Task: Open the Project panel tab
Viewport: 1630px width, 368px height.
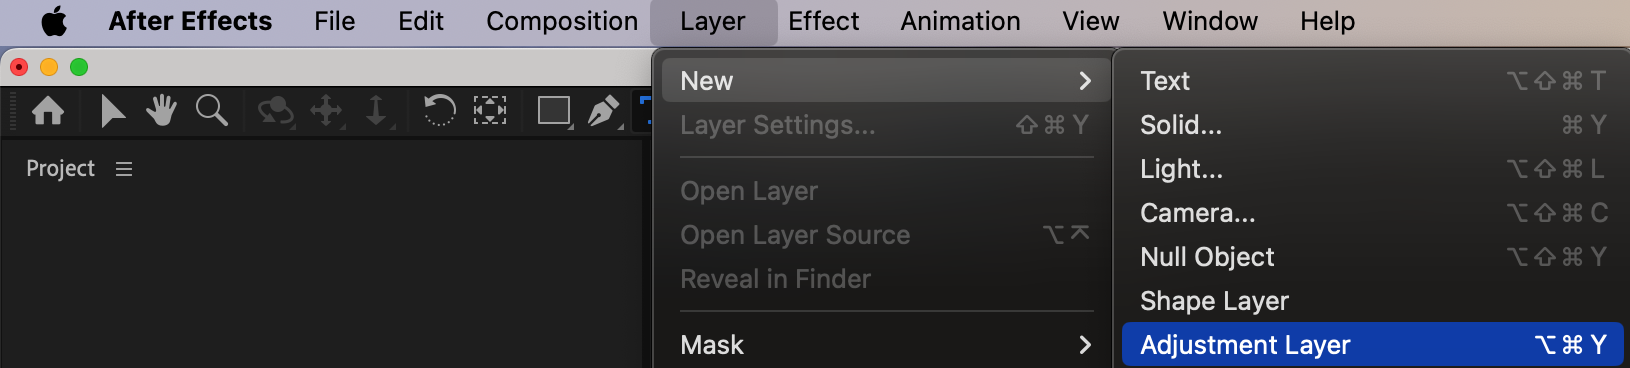Action: [x=60, y=169]
